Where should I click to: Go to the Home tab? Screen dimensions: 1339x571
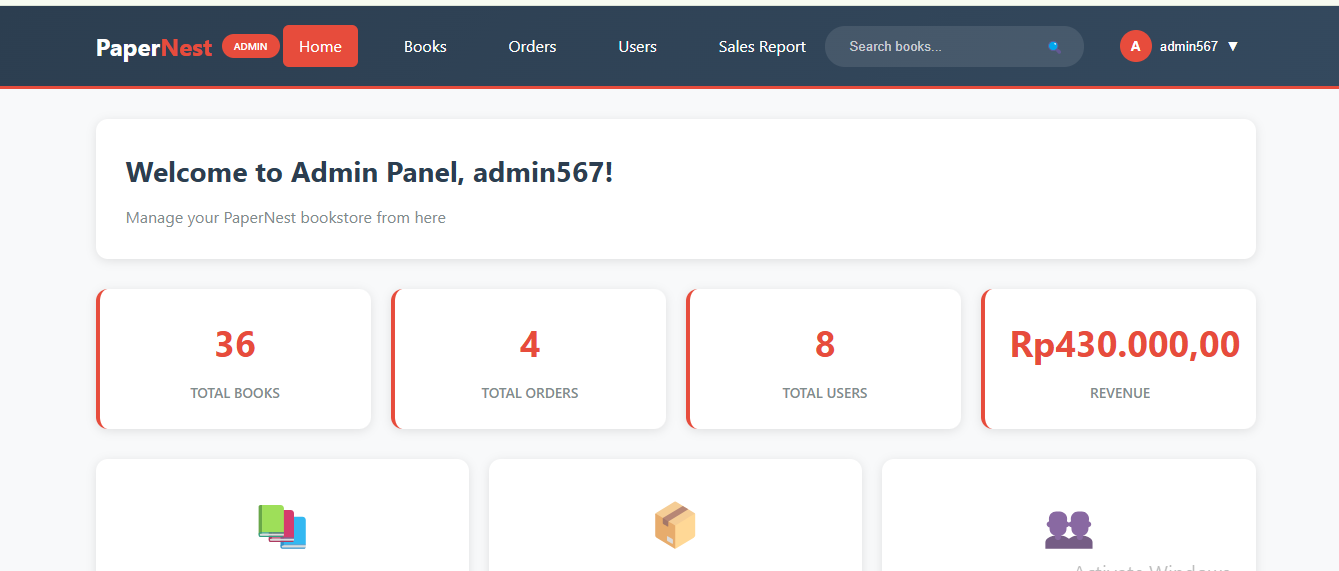(320, 46)
